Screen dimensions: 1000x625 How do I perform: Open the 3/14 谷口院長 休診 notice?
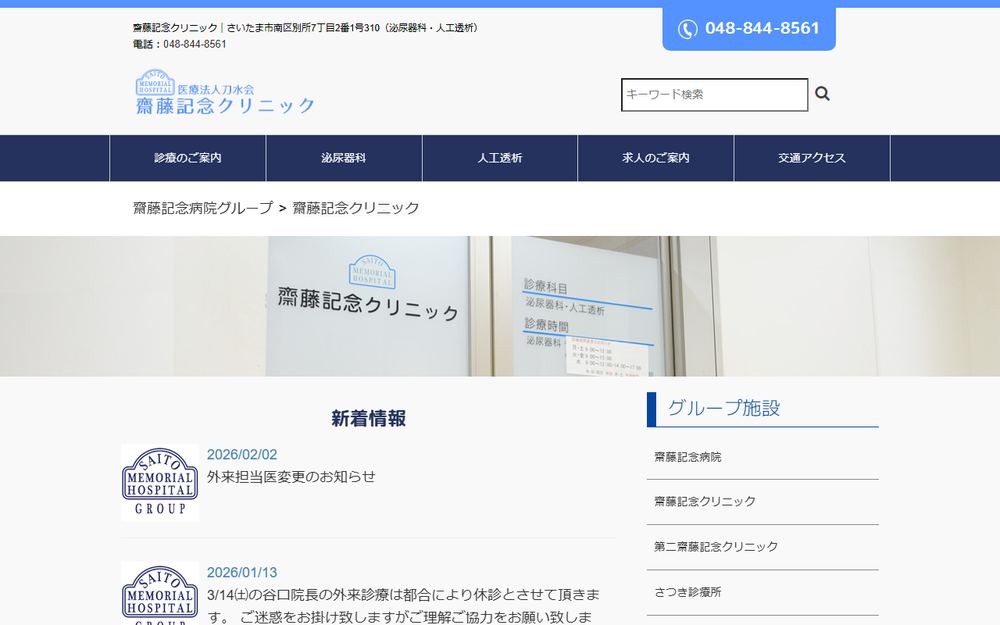(404, 606)
